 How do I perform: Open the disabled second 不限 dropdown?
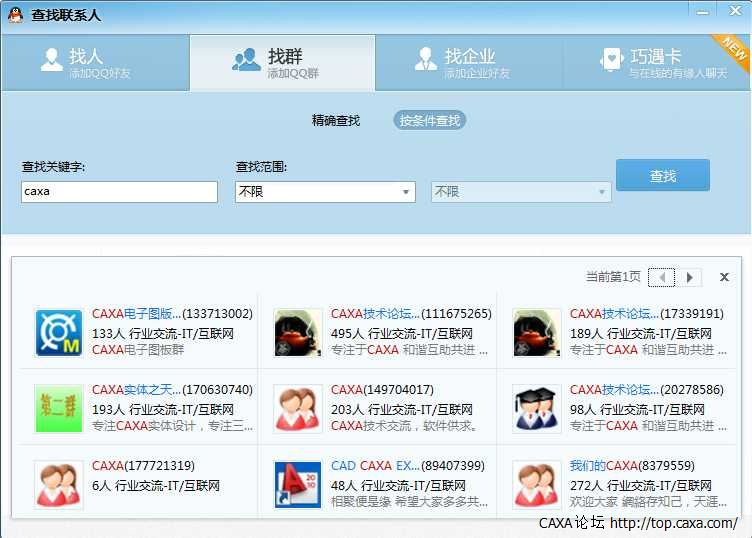pyautogui.click(x=521, y=192)
